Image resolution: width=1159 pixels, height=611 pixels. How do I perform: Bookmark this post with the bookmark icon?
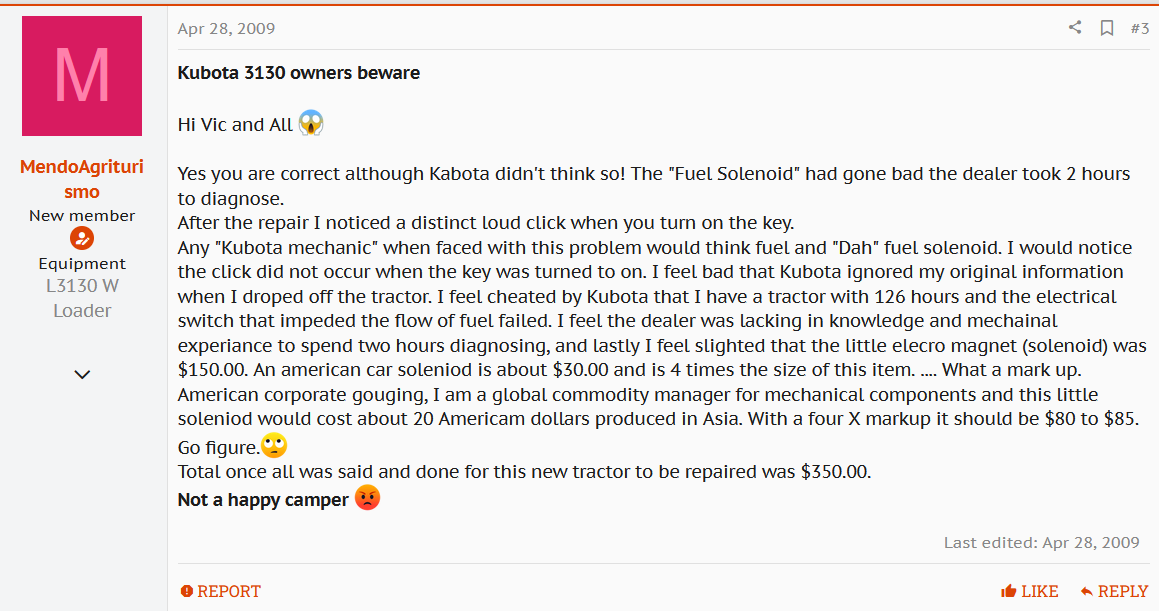[1107, 28]
